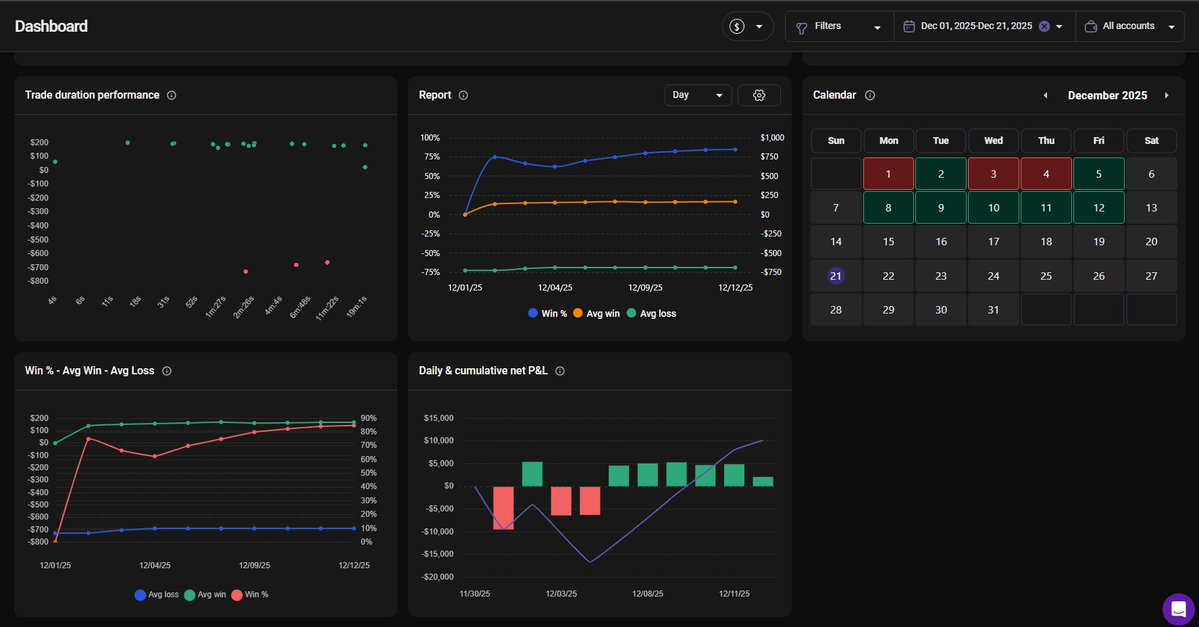Viewport: 1199px width, 627px height.
Task: Click the calendar icon beside date range
Action: coord(908,27)
